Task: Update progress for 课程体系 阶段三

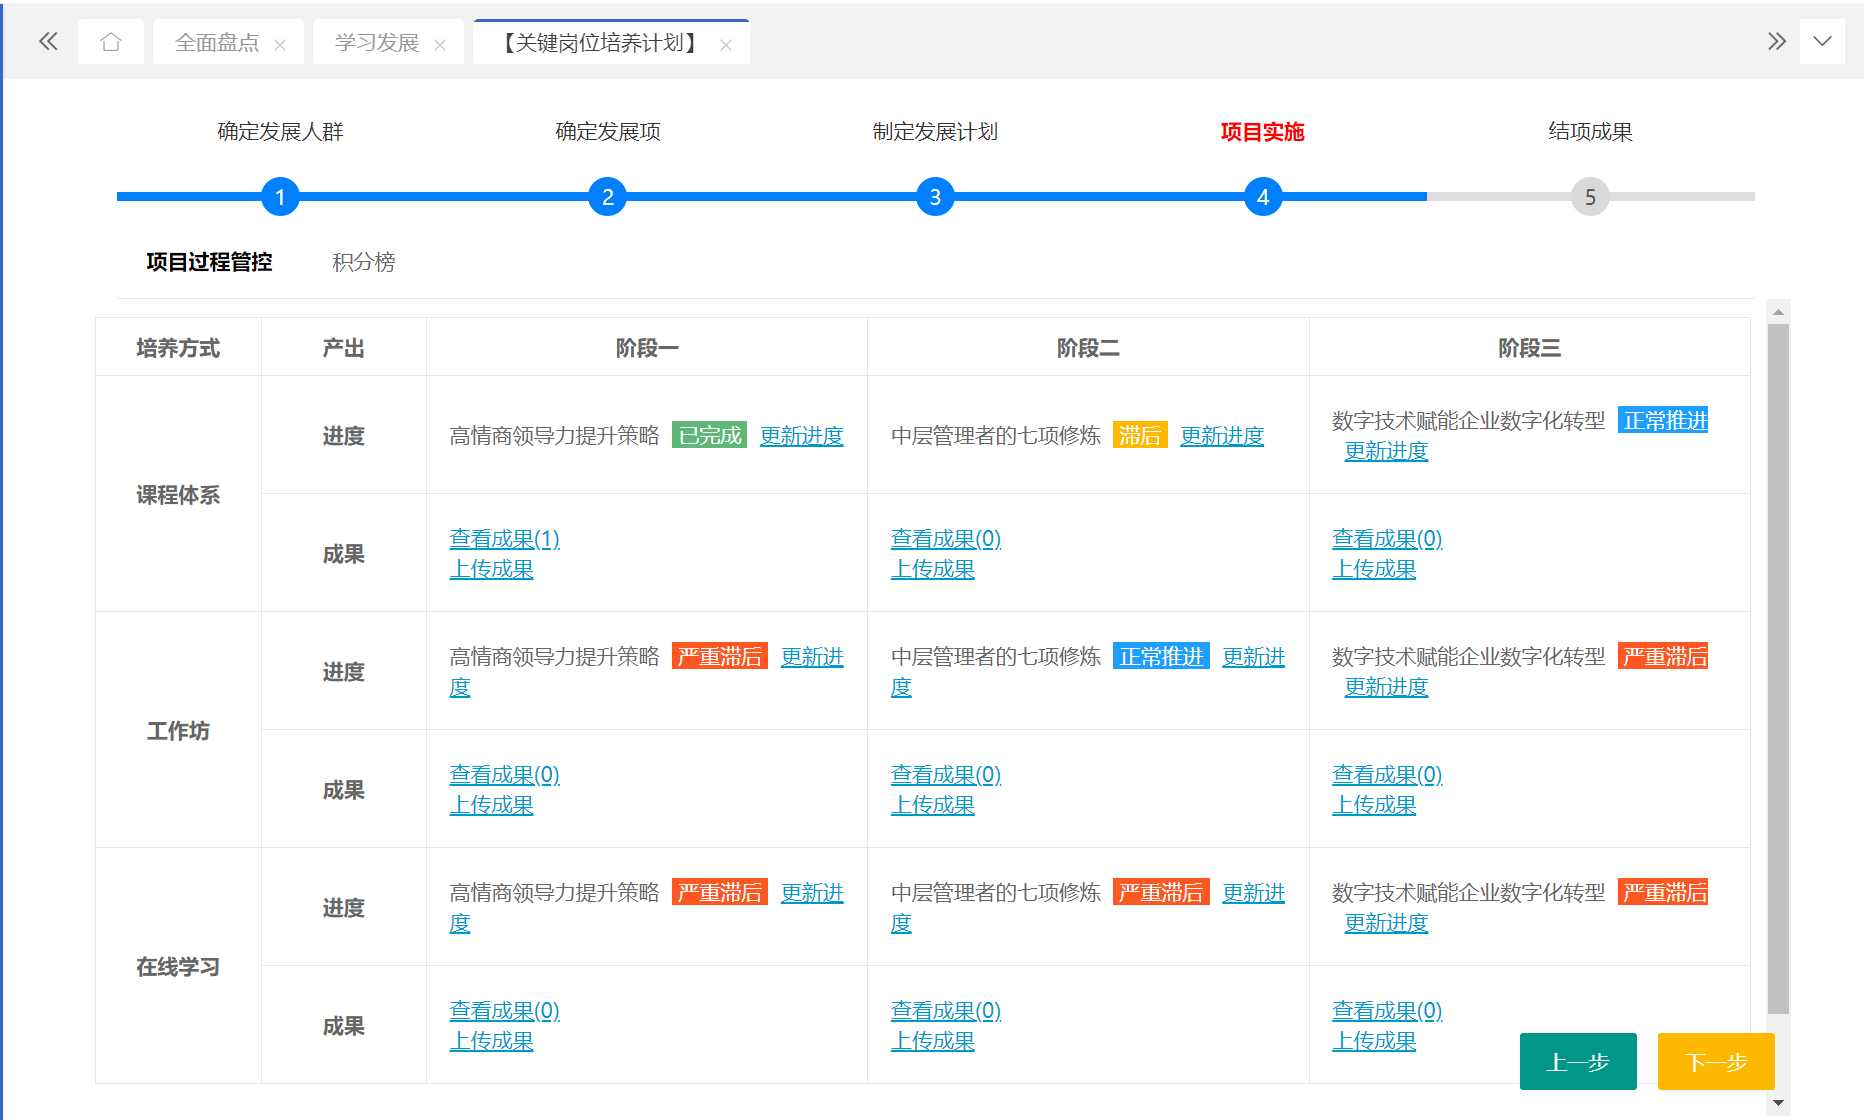Action: [x=1386, y=451]
